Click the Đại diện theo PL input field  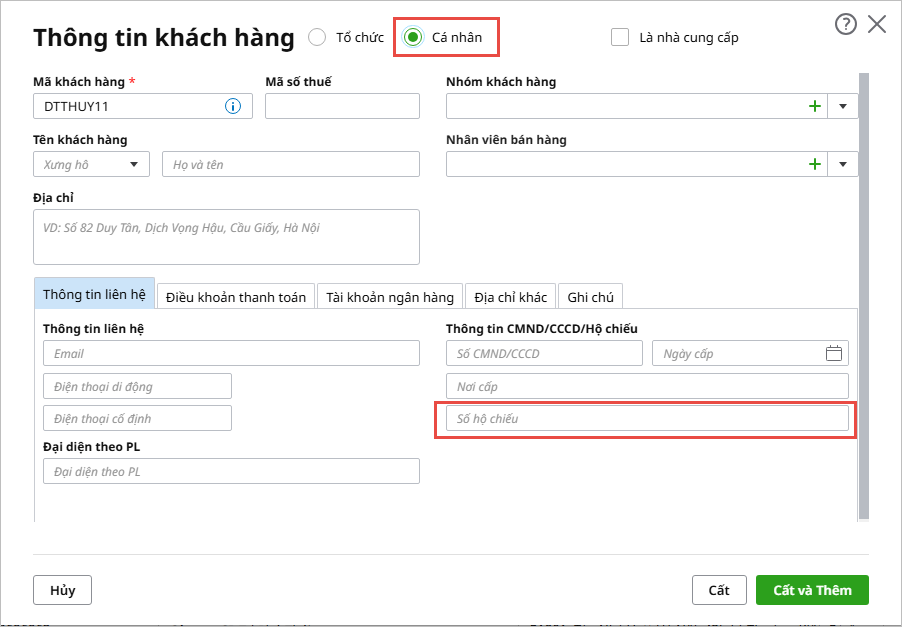(x=231, y=471)
